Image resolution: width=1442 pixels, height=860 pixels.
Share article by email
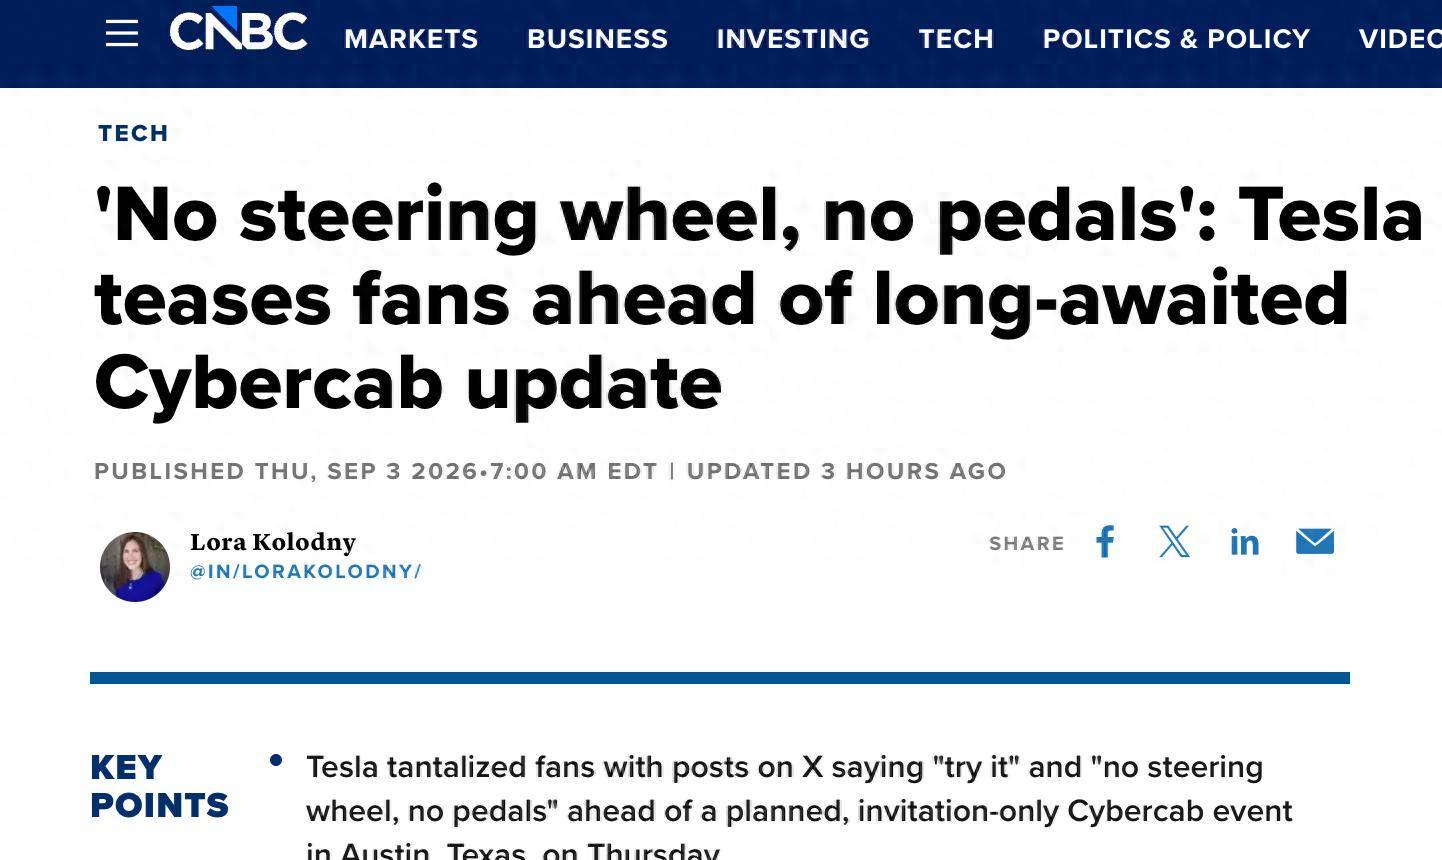coord(1315,541)
